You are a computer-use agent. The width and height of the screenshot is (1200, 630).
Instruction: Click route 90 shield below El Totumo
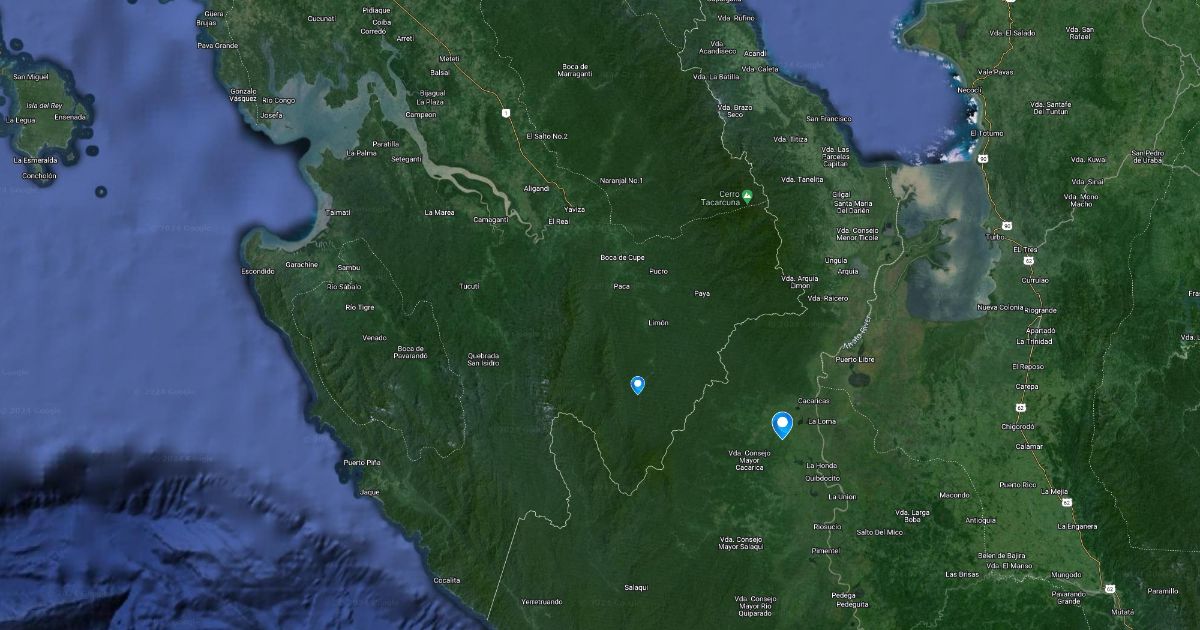pyautogui.click(x=985, y=157)
